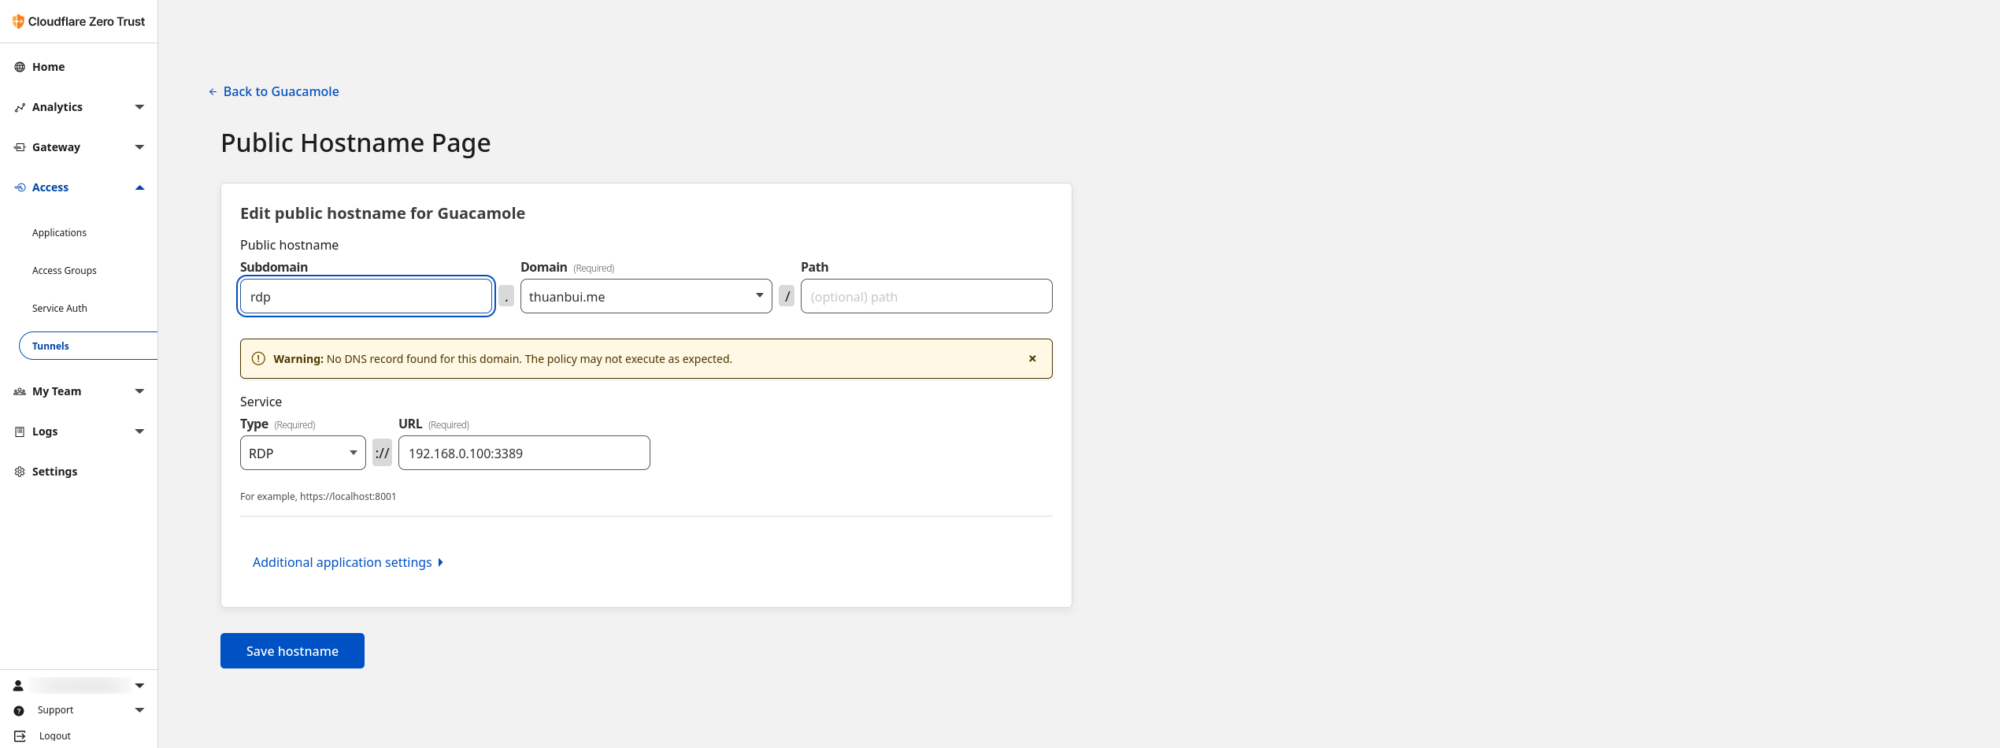Click the Logs document icon
2000x748 pixels.
(x=19, y=432)
